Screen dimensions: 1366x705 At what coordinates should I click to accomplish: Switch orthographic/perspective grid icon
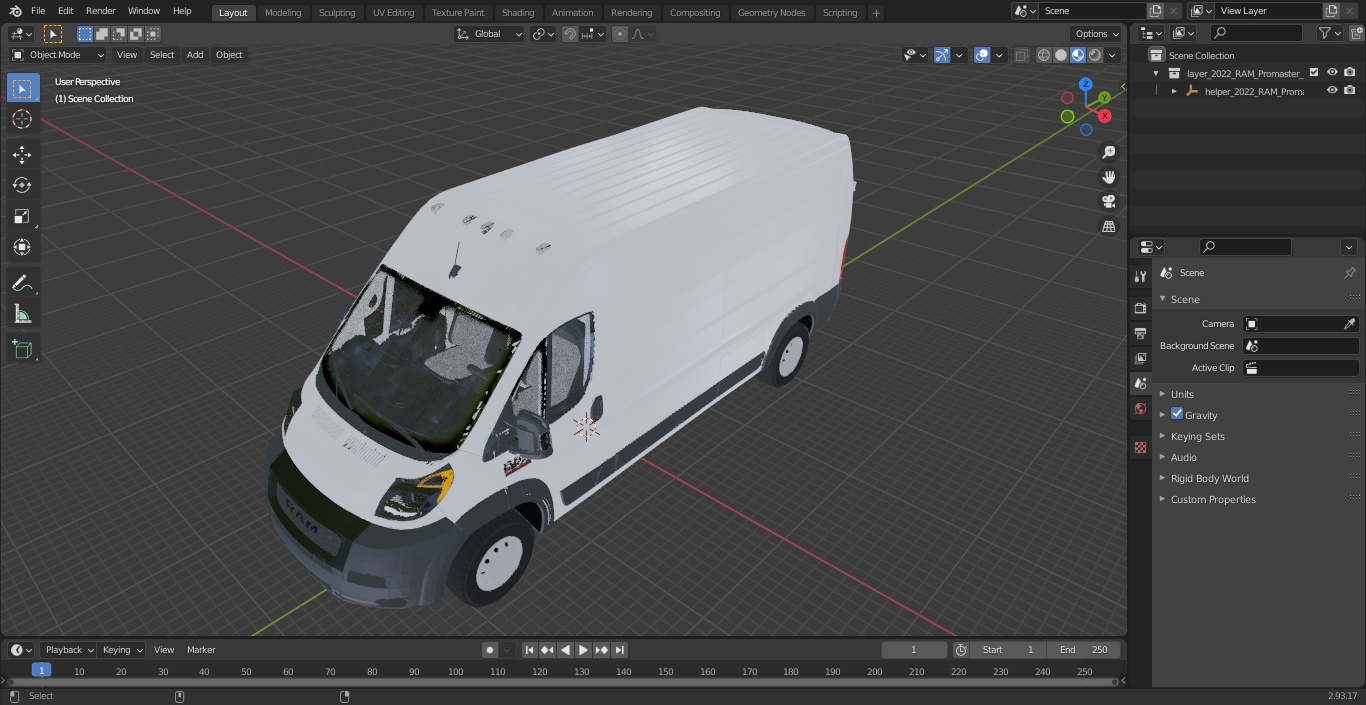pos(1108,226)
